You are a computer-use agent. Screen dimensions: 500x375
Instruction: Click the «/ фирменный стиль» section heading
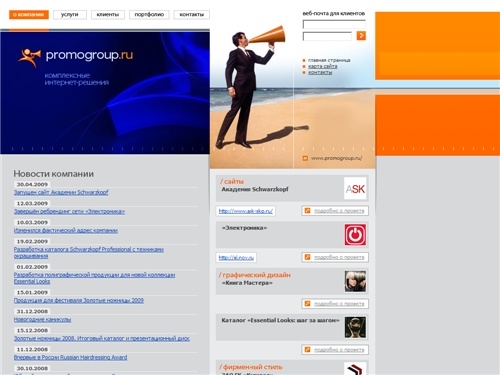coord(251,367)
